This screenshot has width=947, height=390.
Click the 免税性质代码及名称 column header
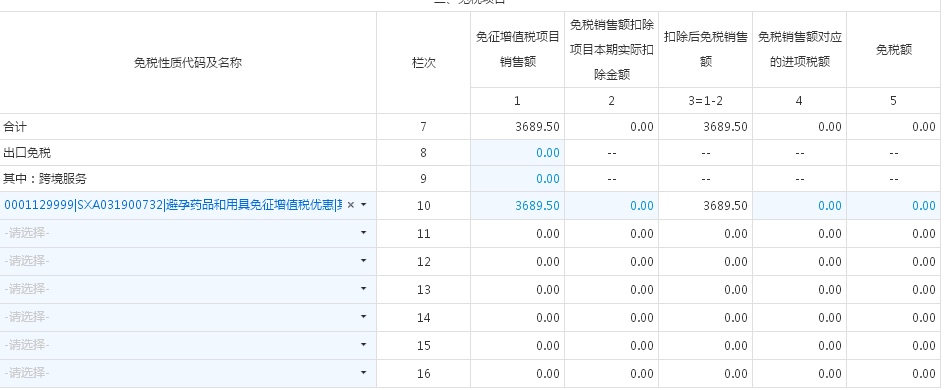coord(188,63)
